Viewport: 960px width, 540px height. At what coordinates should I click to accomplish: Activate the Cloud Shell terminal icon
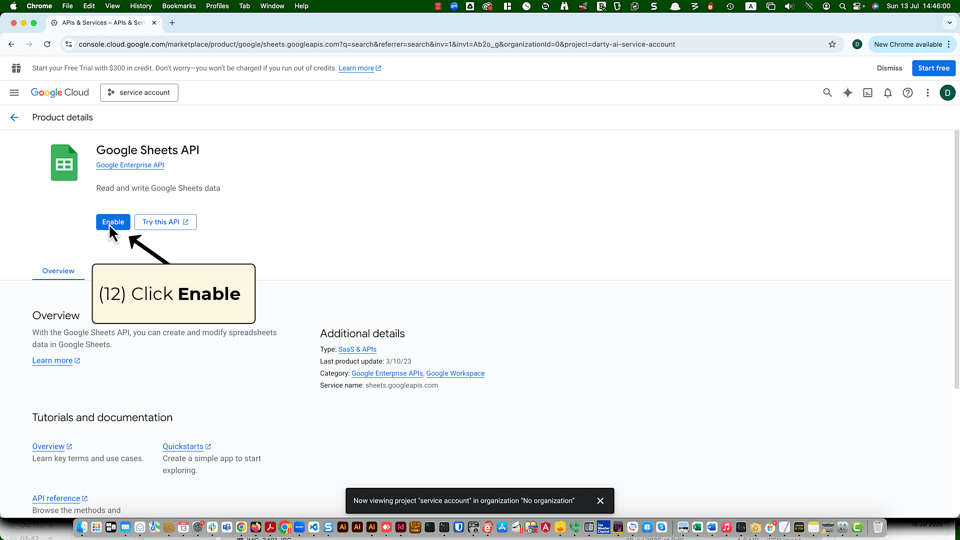pos(868,92)
